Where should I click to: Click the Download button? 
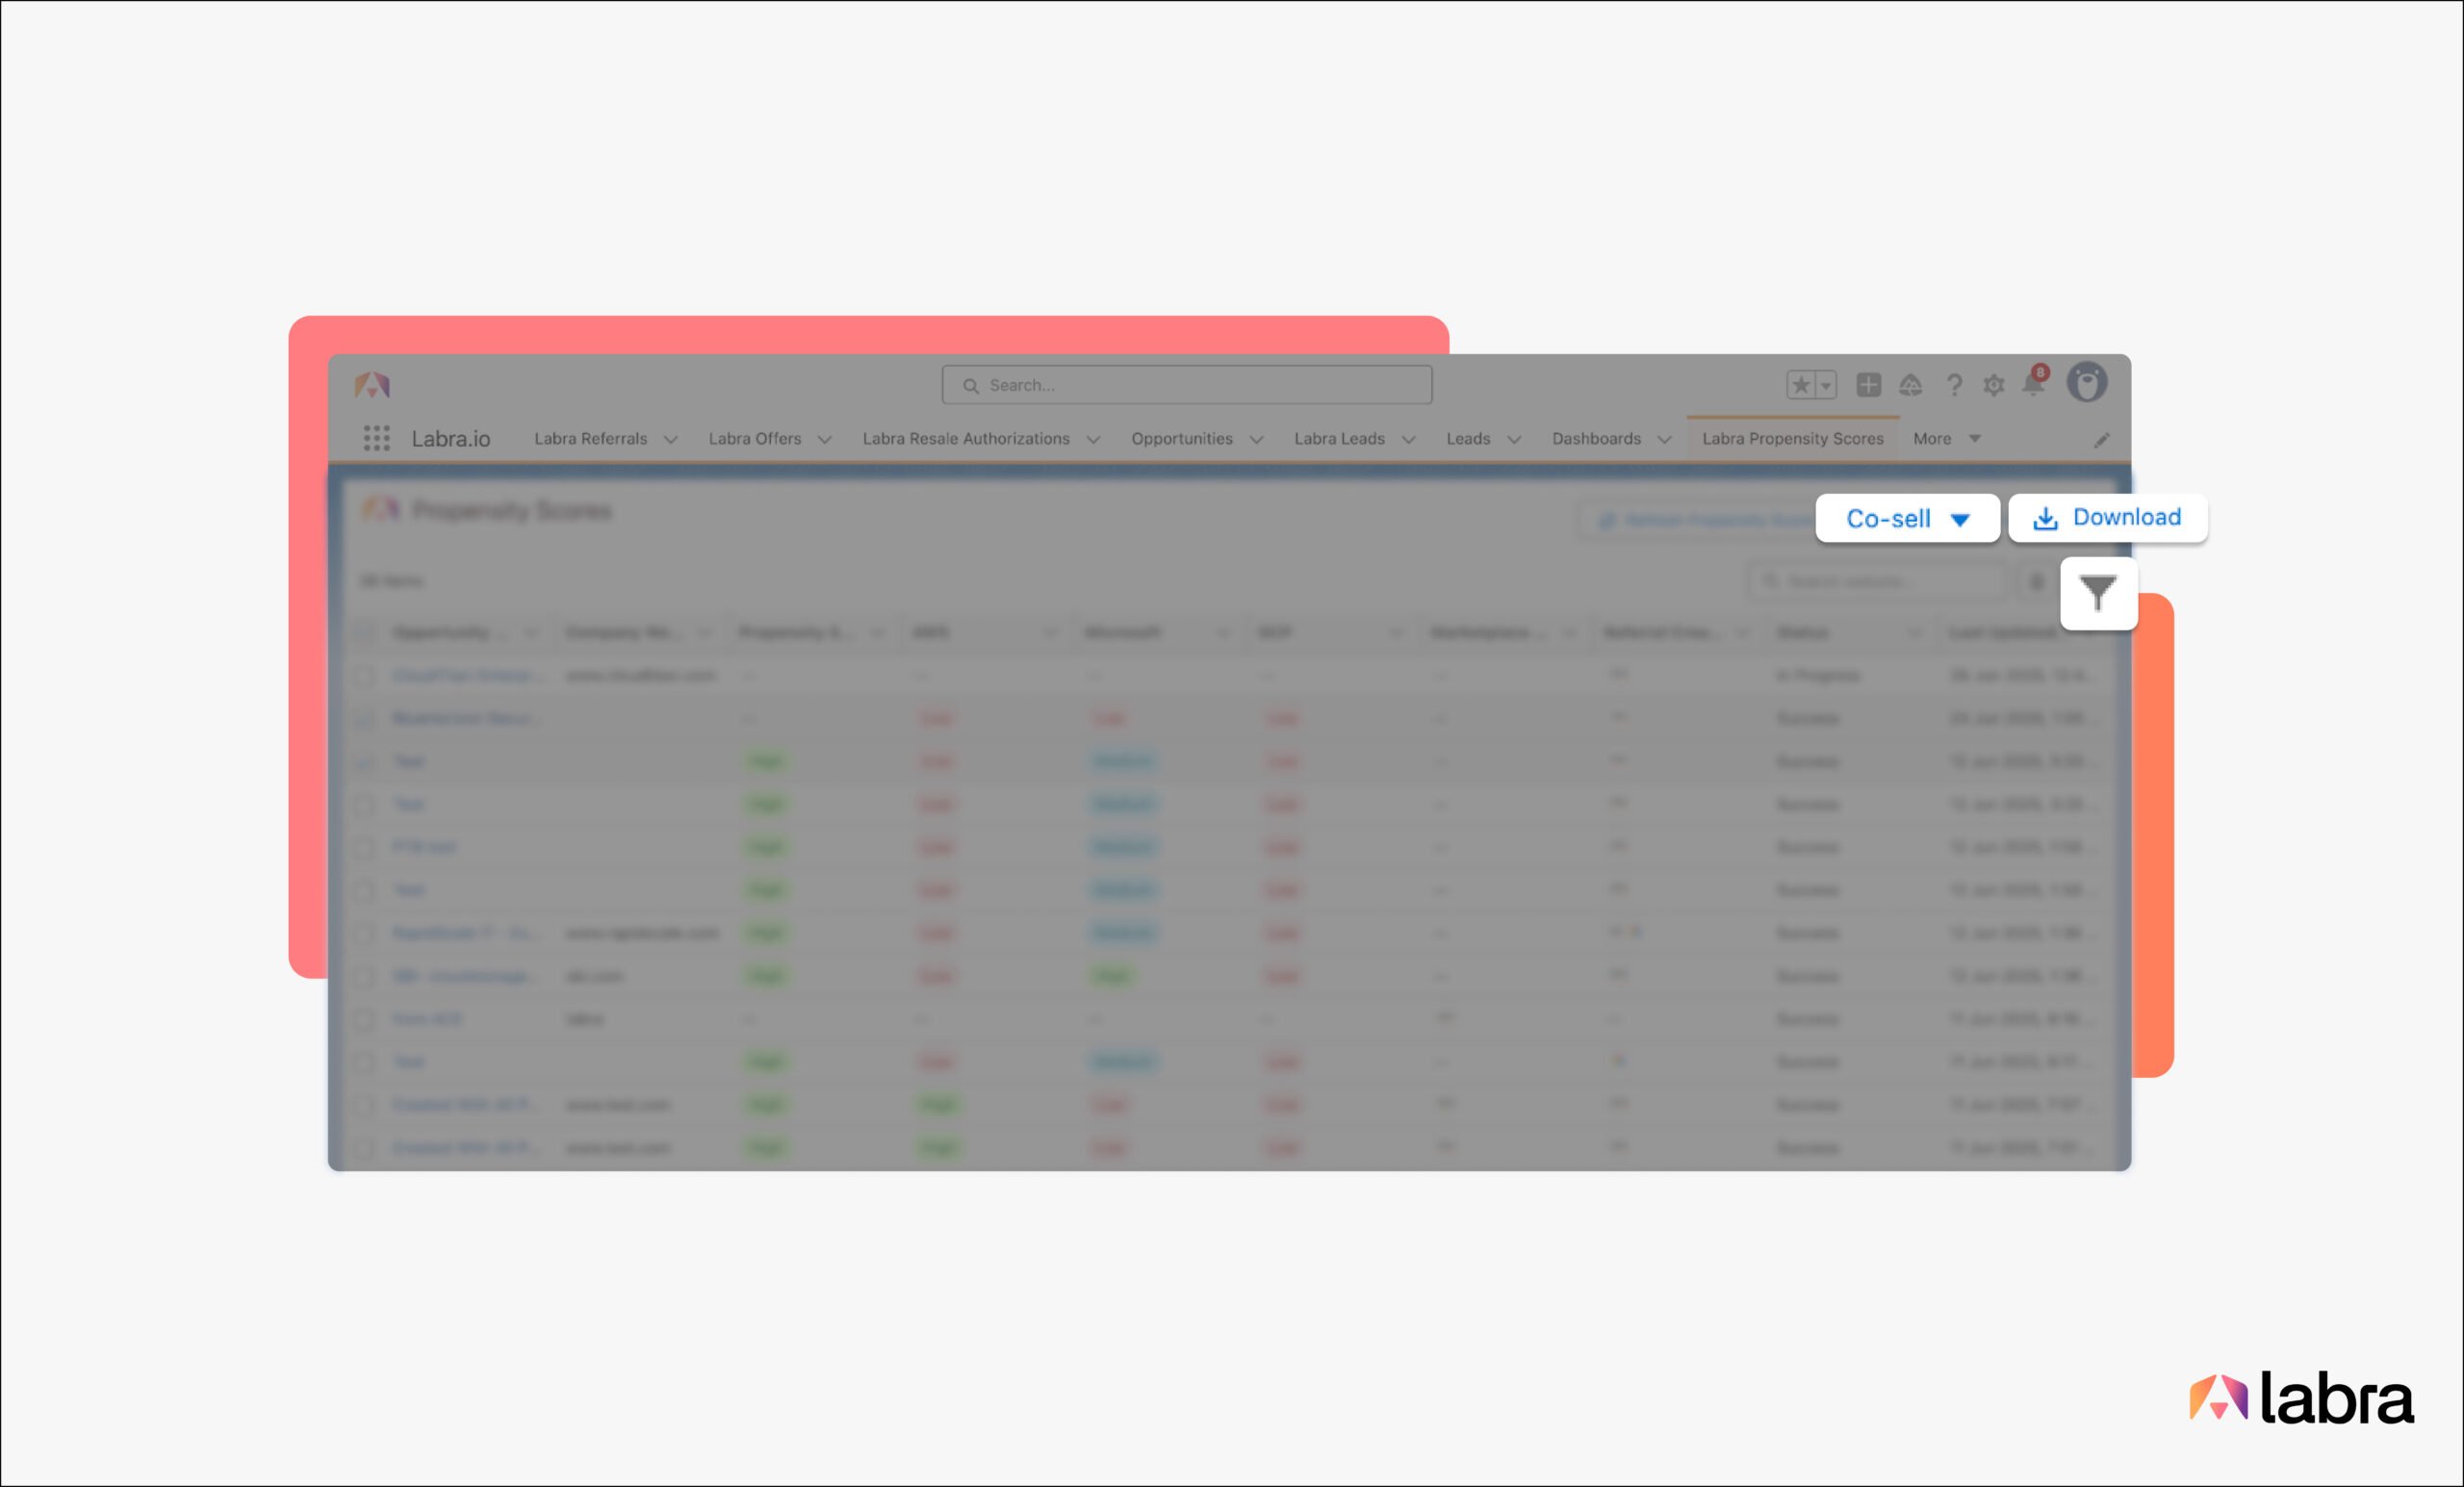(2107, 518)
